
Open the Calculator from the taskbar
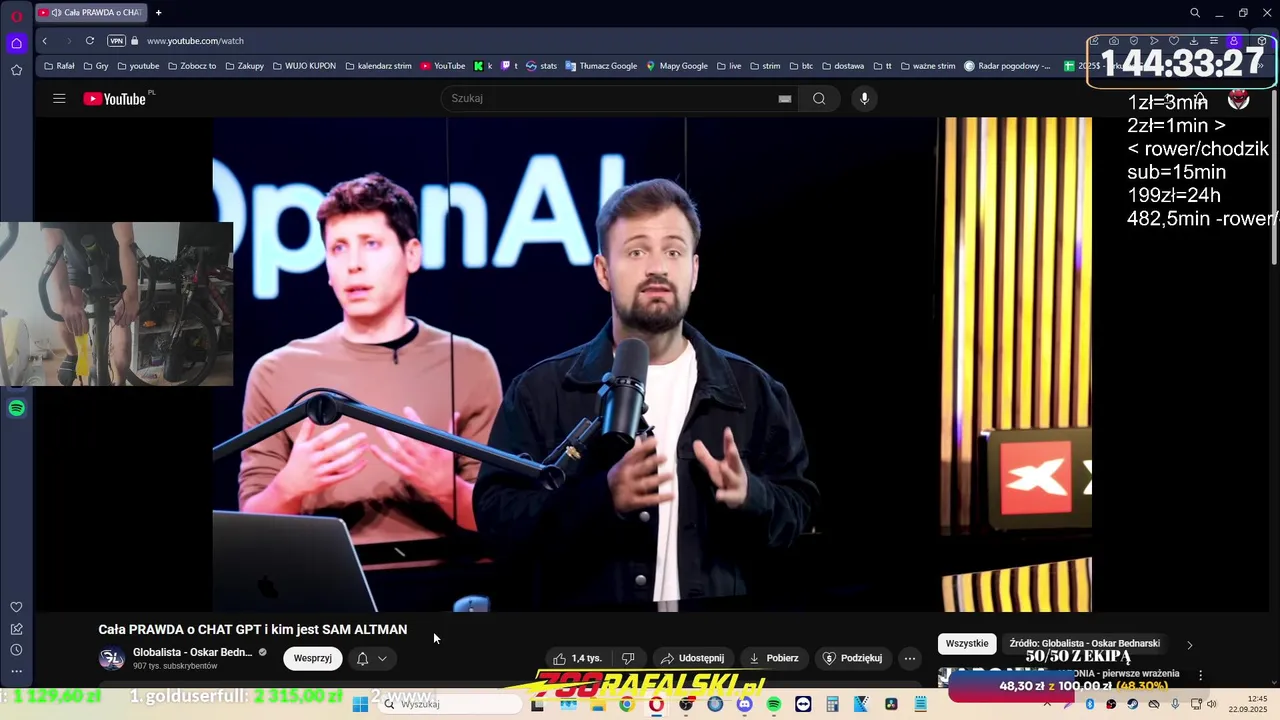(832, 704)
